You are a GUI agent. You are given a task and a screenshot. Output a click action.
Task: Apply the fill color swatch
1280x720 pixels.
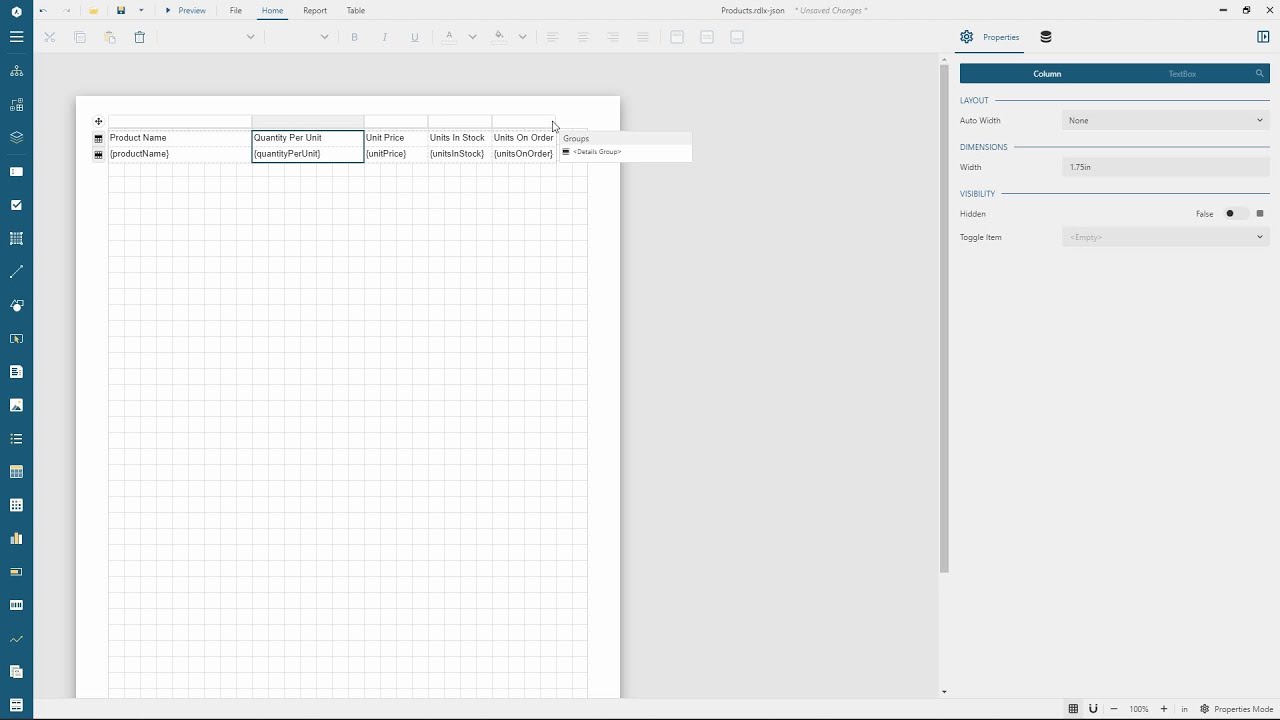499,37
